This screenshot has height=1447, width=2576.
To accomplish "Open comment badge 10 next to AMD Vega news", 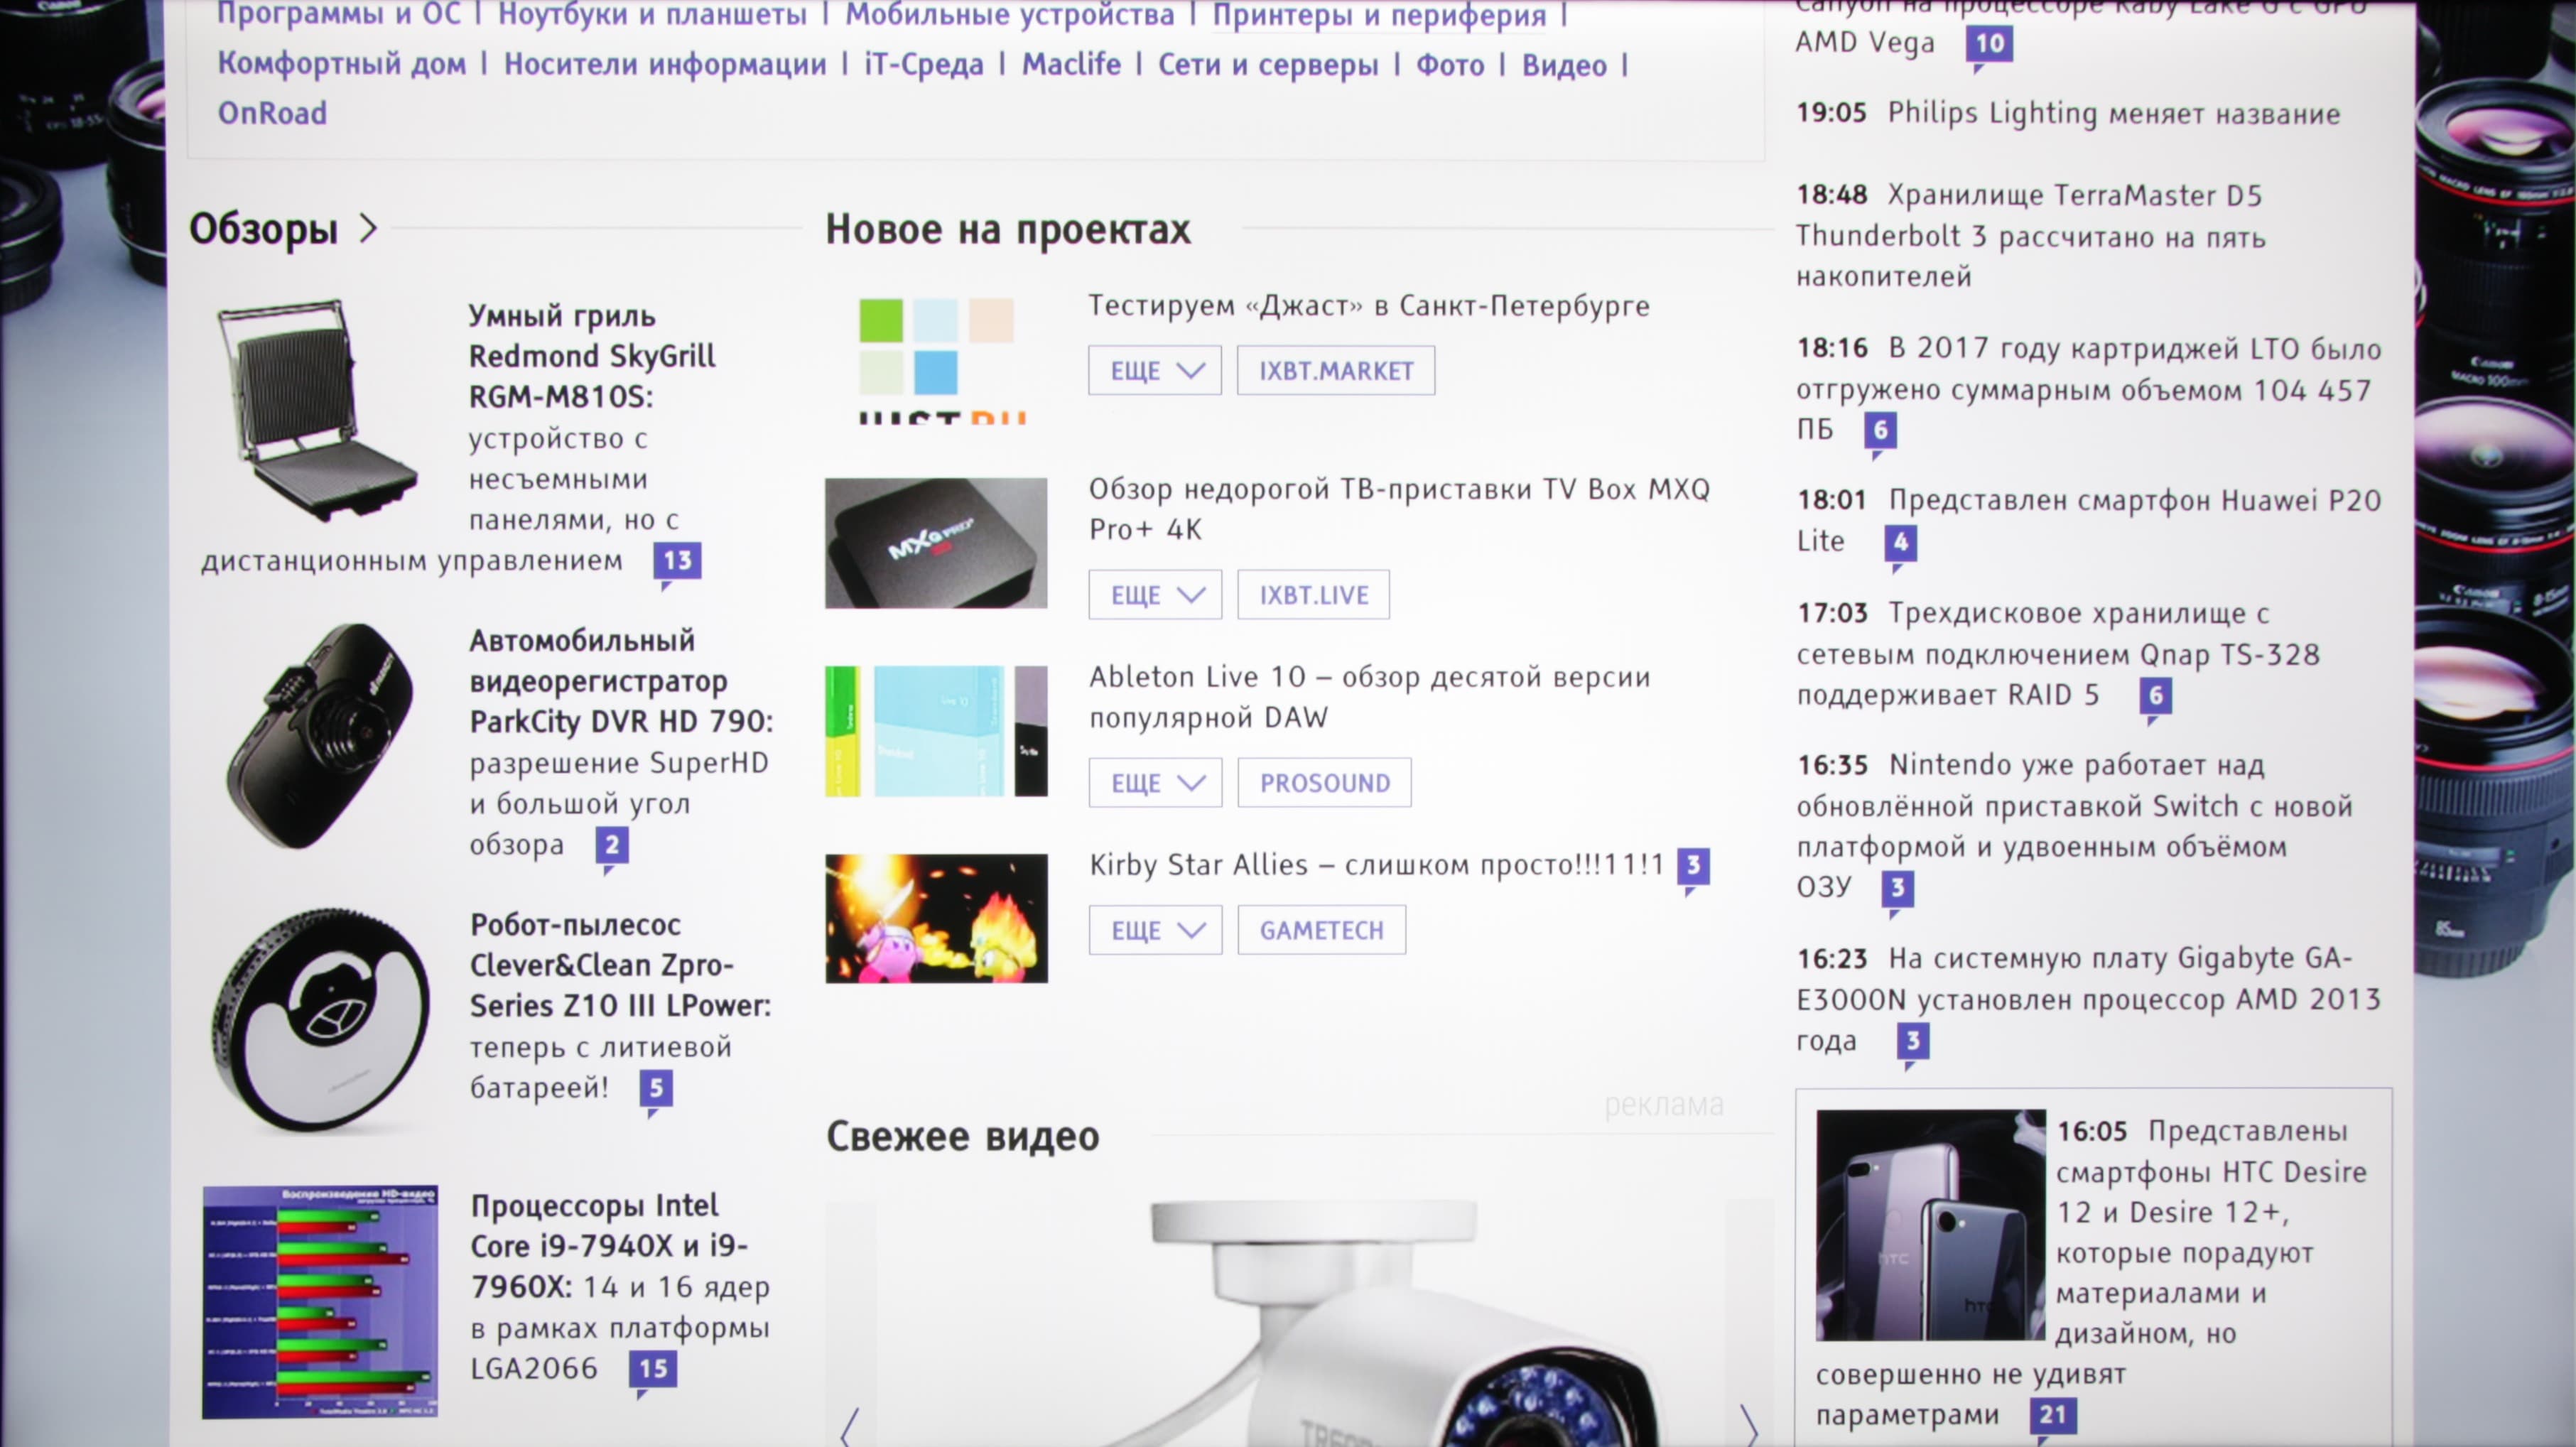I will point(1989,43).
